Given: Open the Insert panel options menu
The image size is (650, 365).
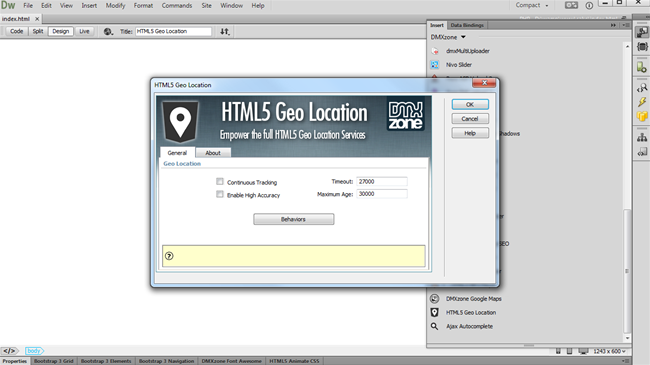Looking at the screenshot, I should tap(626, 25).
